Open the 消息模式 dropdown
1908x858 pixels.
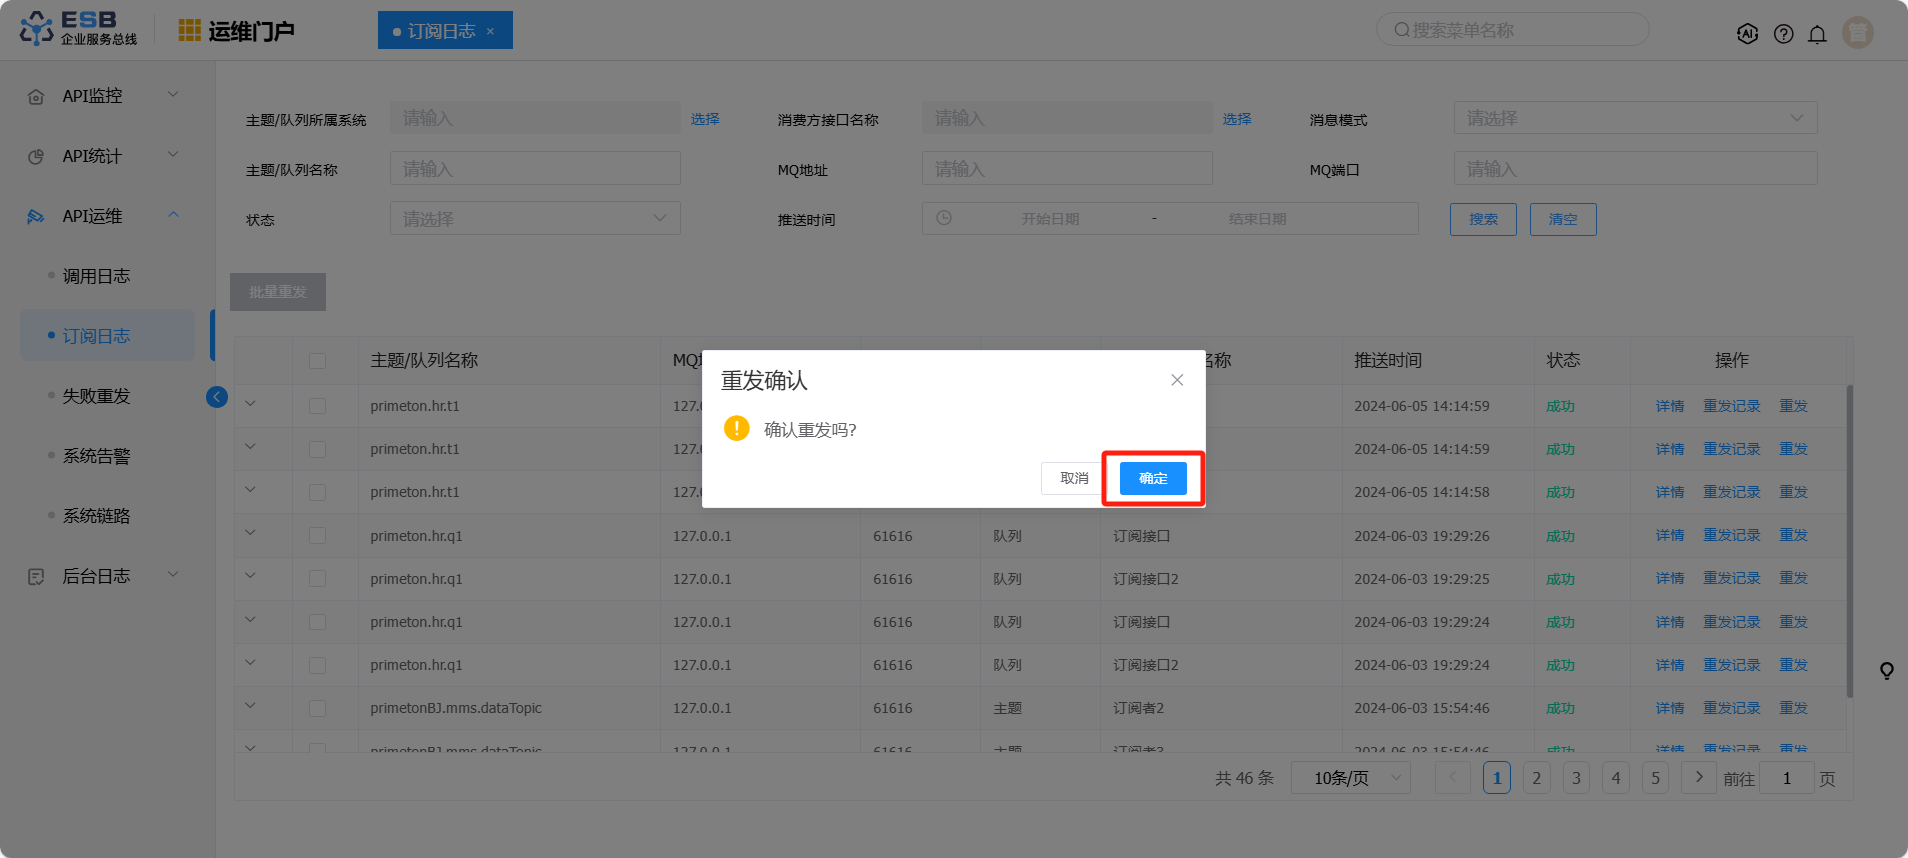[1634, 118]
